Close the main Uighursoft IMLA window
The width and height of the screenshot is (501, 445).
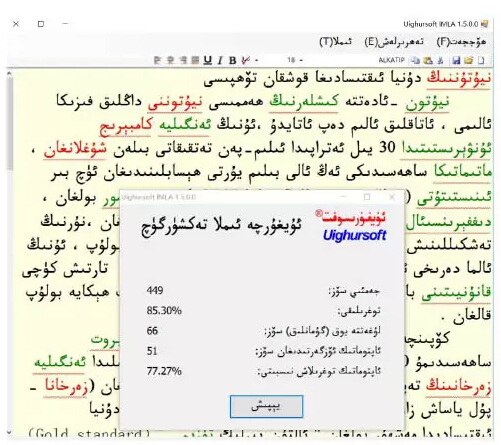click(16, 24)
